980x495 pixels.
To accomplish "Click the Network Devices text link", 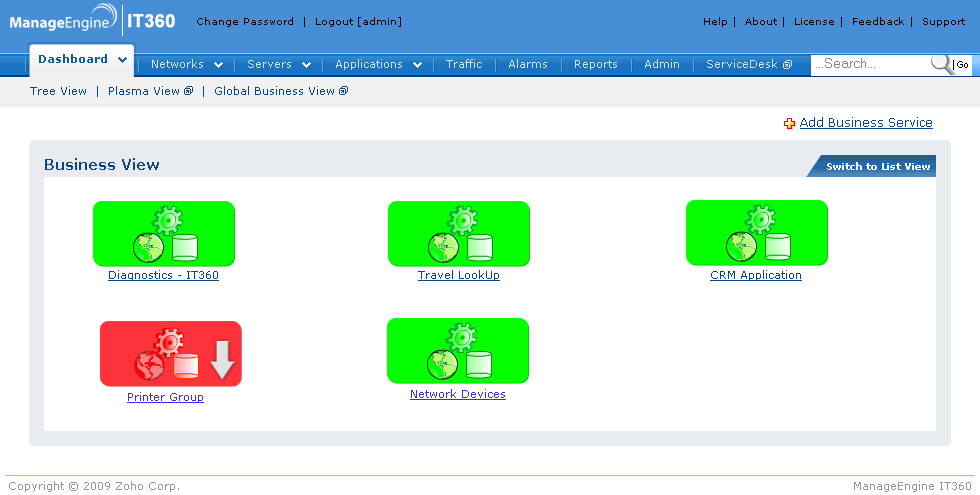I will tap(458, 394).
